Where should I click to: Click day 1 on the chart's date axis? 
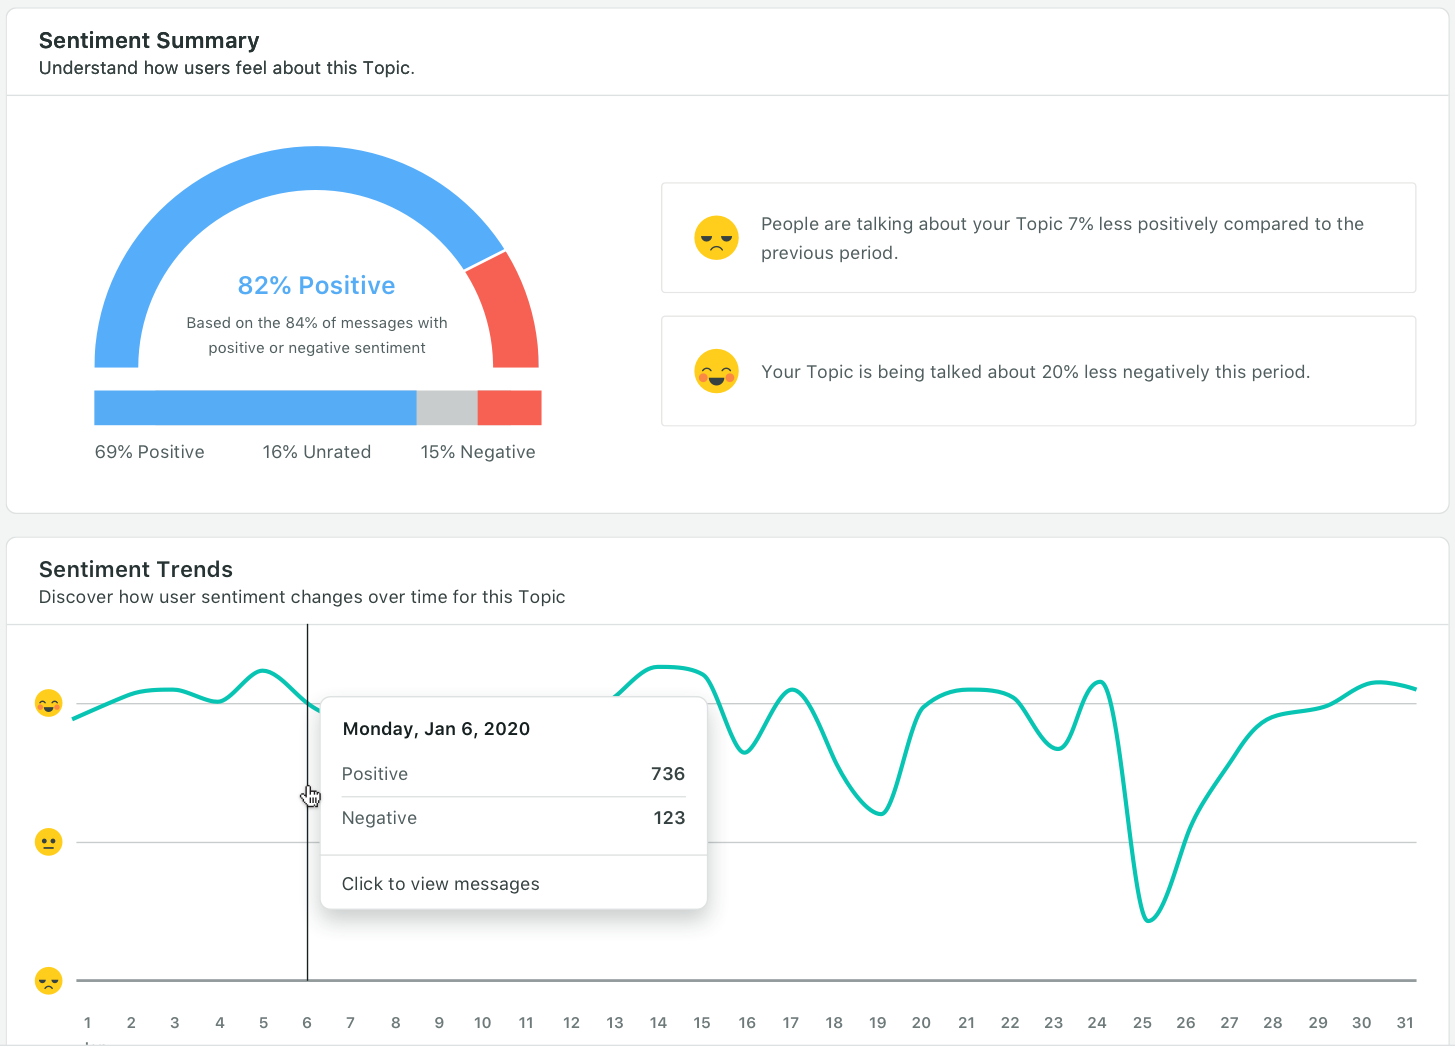(x=88, y=1023)
